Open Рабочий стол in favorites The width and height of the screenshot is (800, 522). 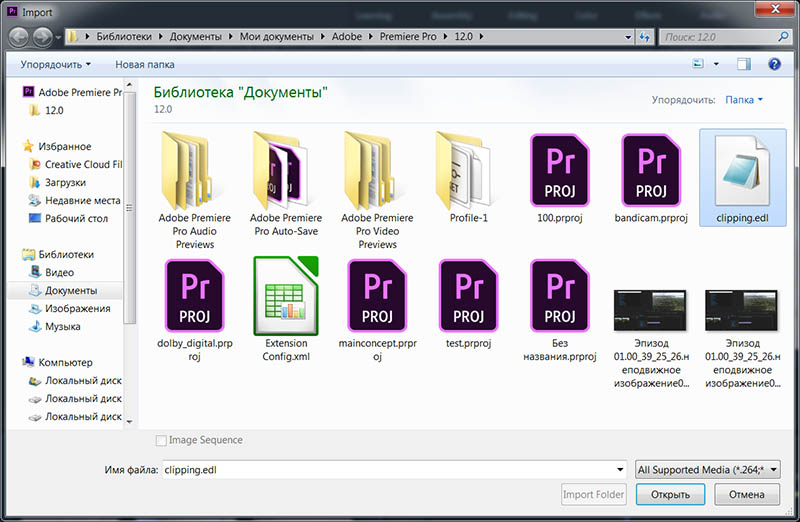click(68, 218)
